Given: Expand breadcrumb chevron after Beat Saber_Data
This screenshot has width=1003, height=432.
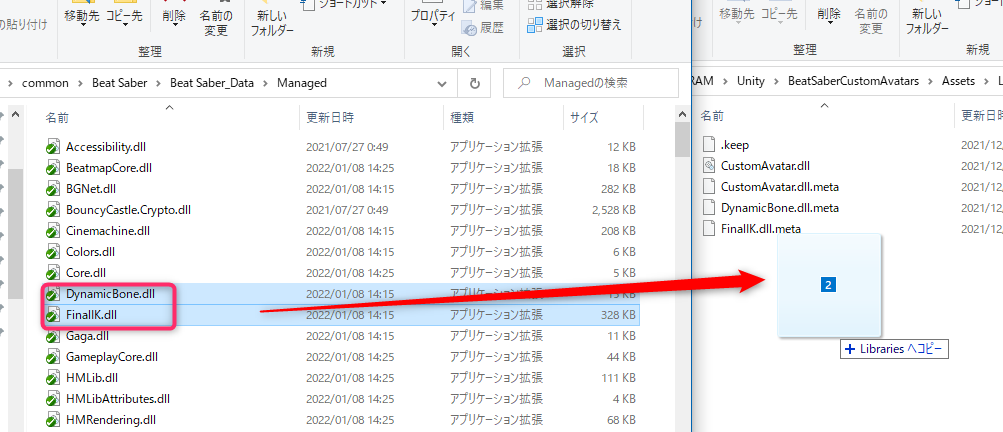Looking at the screenshot, I should coord(265,83).
